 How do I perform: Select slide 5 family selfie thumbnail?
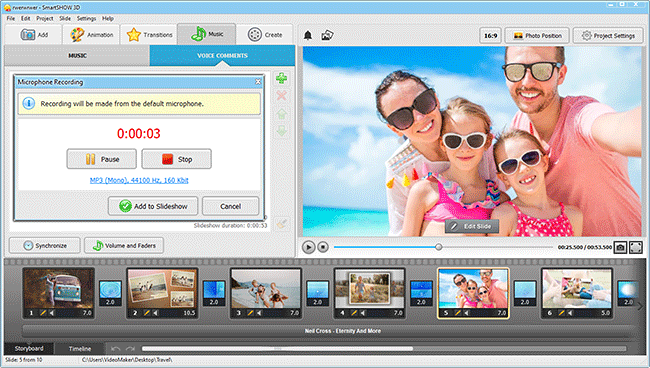click(x=473, y=293)
